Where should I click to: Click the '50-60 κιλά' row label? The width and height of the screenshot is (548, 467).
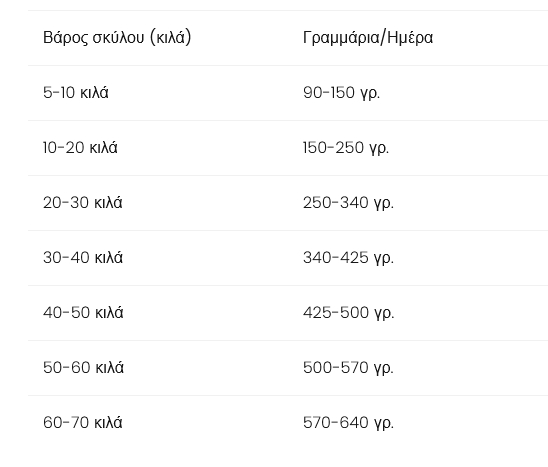point(84,367)
